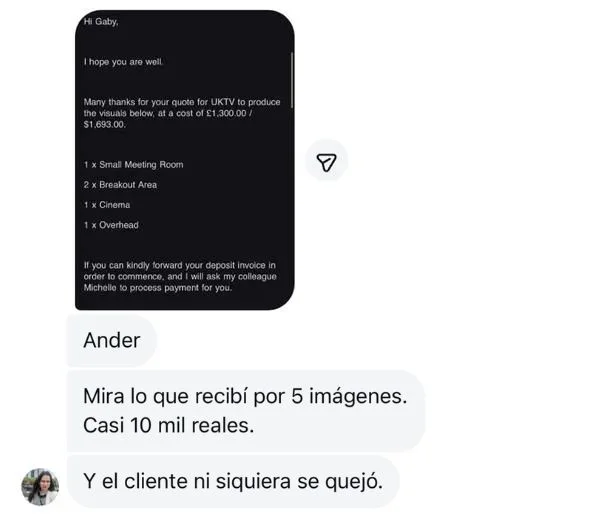Viewport: 589px width, 514px height.
Task: Select the "Y el cliente ni siquiera se quejó." message
Action: (x=233, y=481)
